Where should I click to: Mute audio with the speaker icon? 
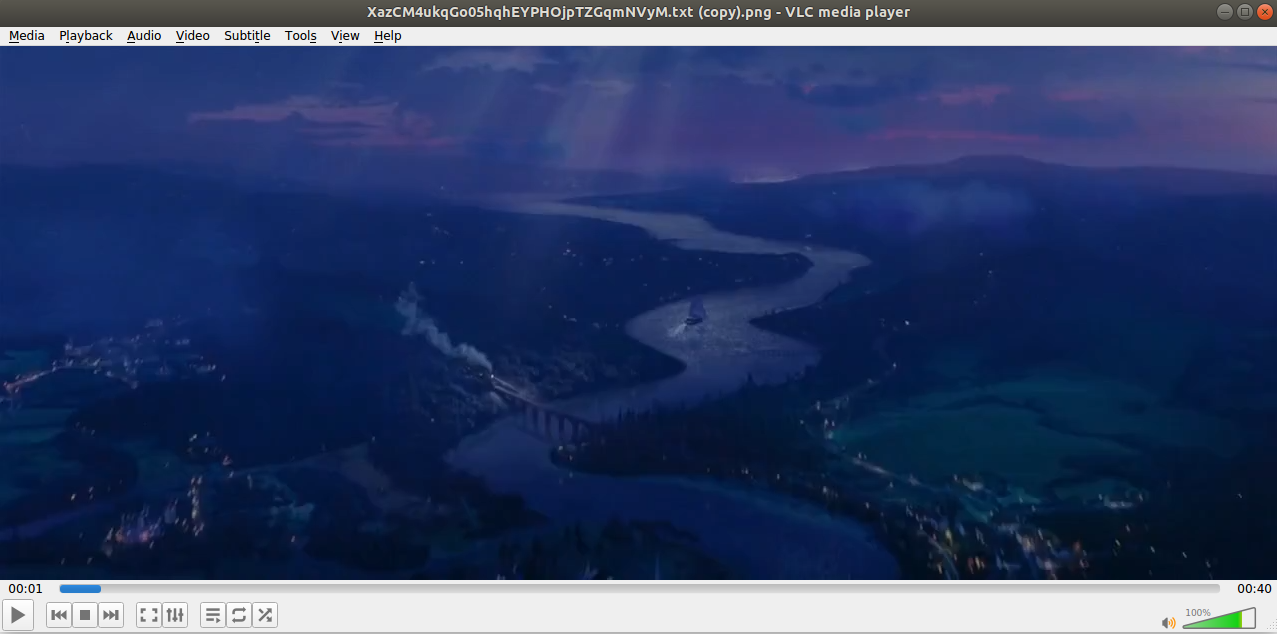[x=1169, y=622]
